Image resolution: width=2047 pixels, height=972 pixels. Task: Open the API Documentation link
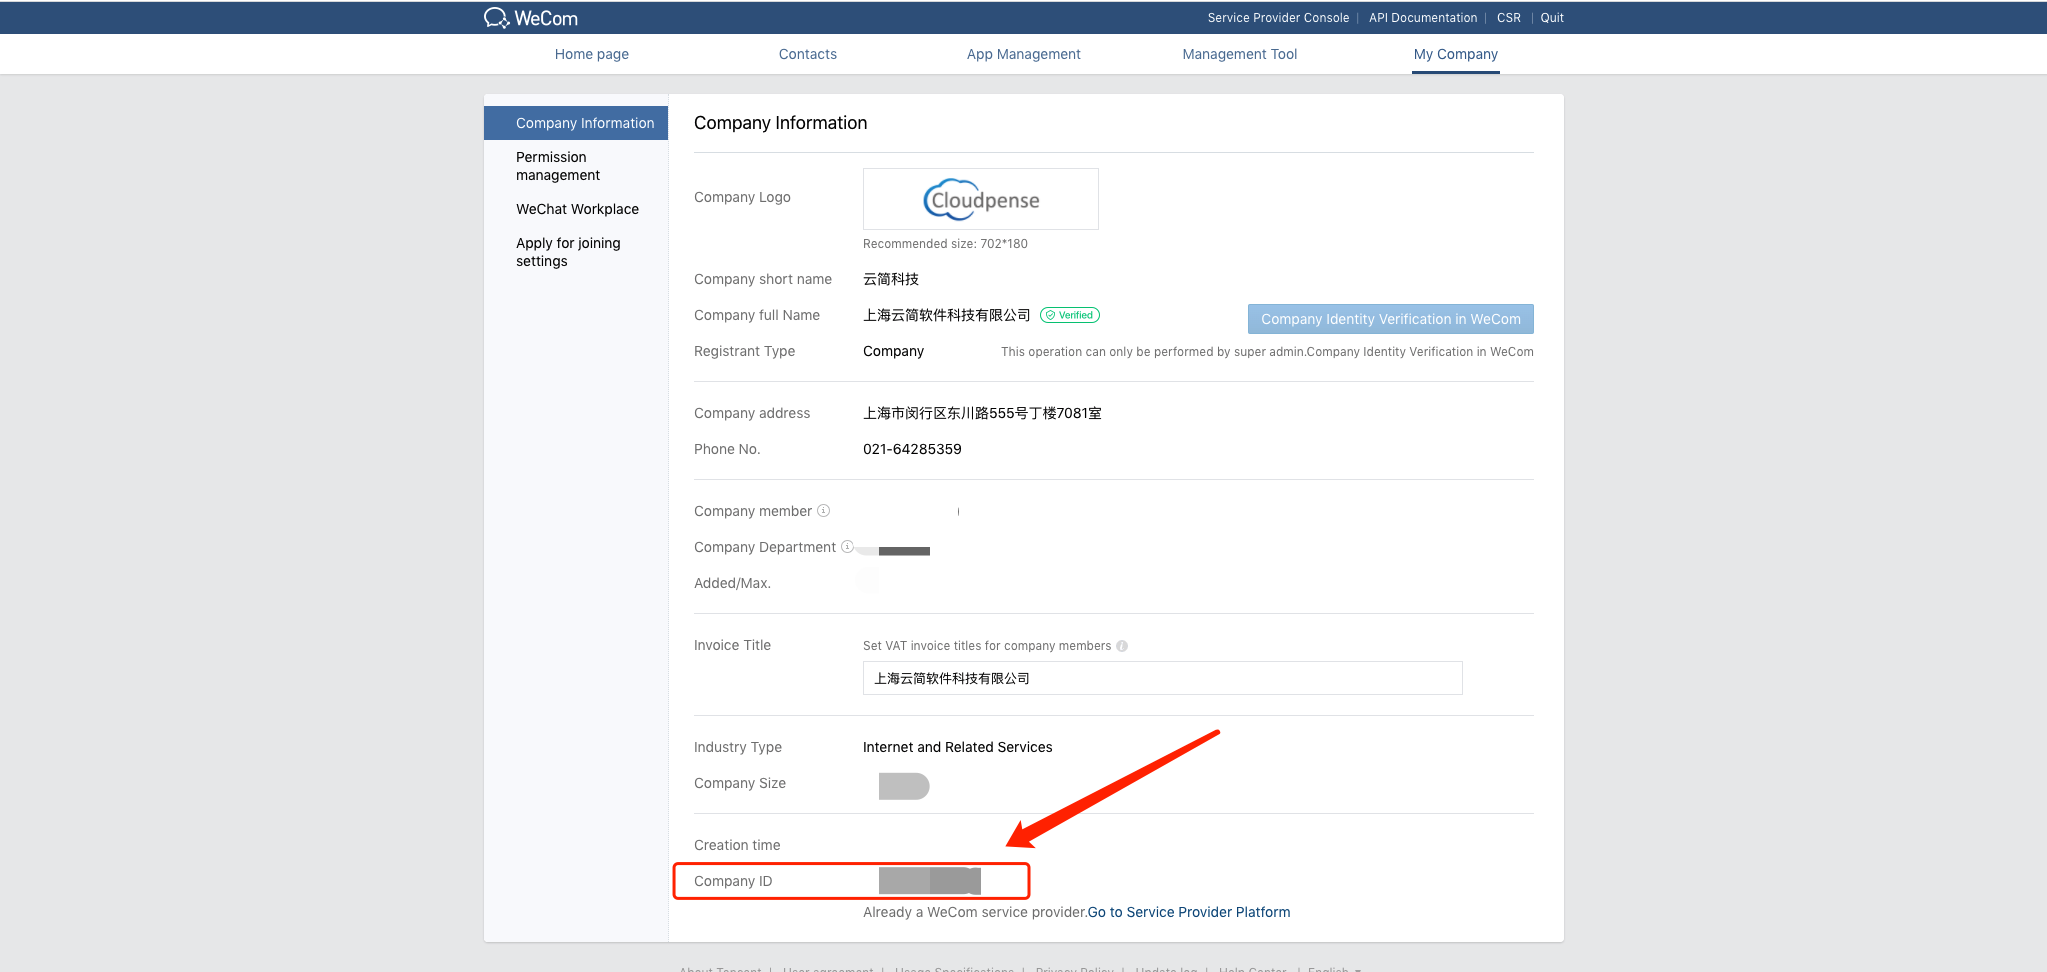(x=1423, y=18)
